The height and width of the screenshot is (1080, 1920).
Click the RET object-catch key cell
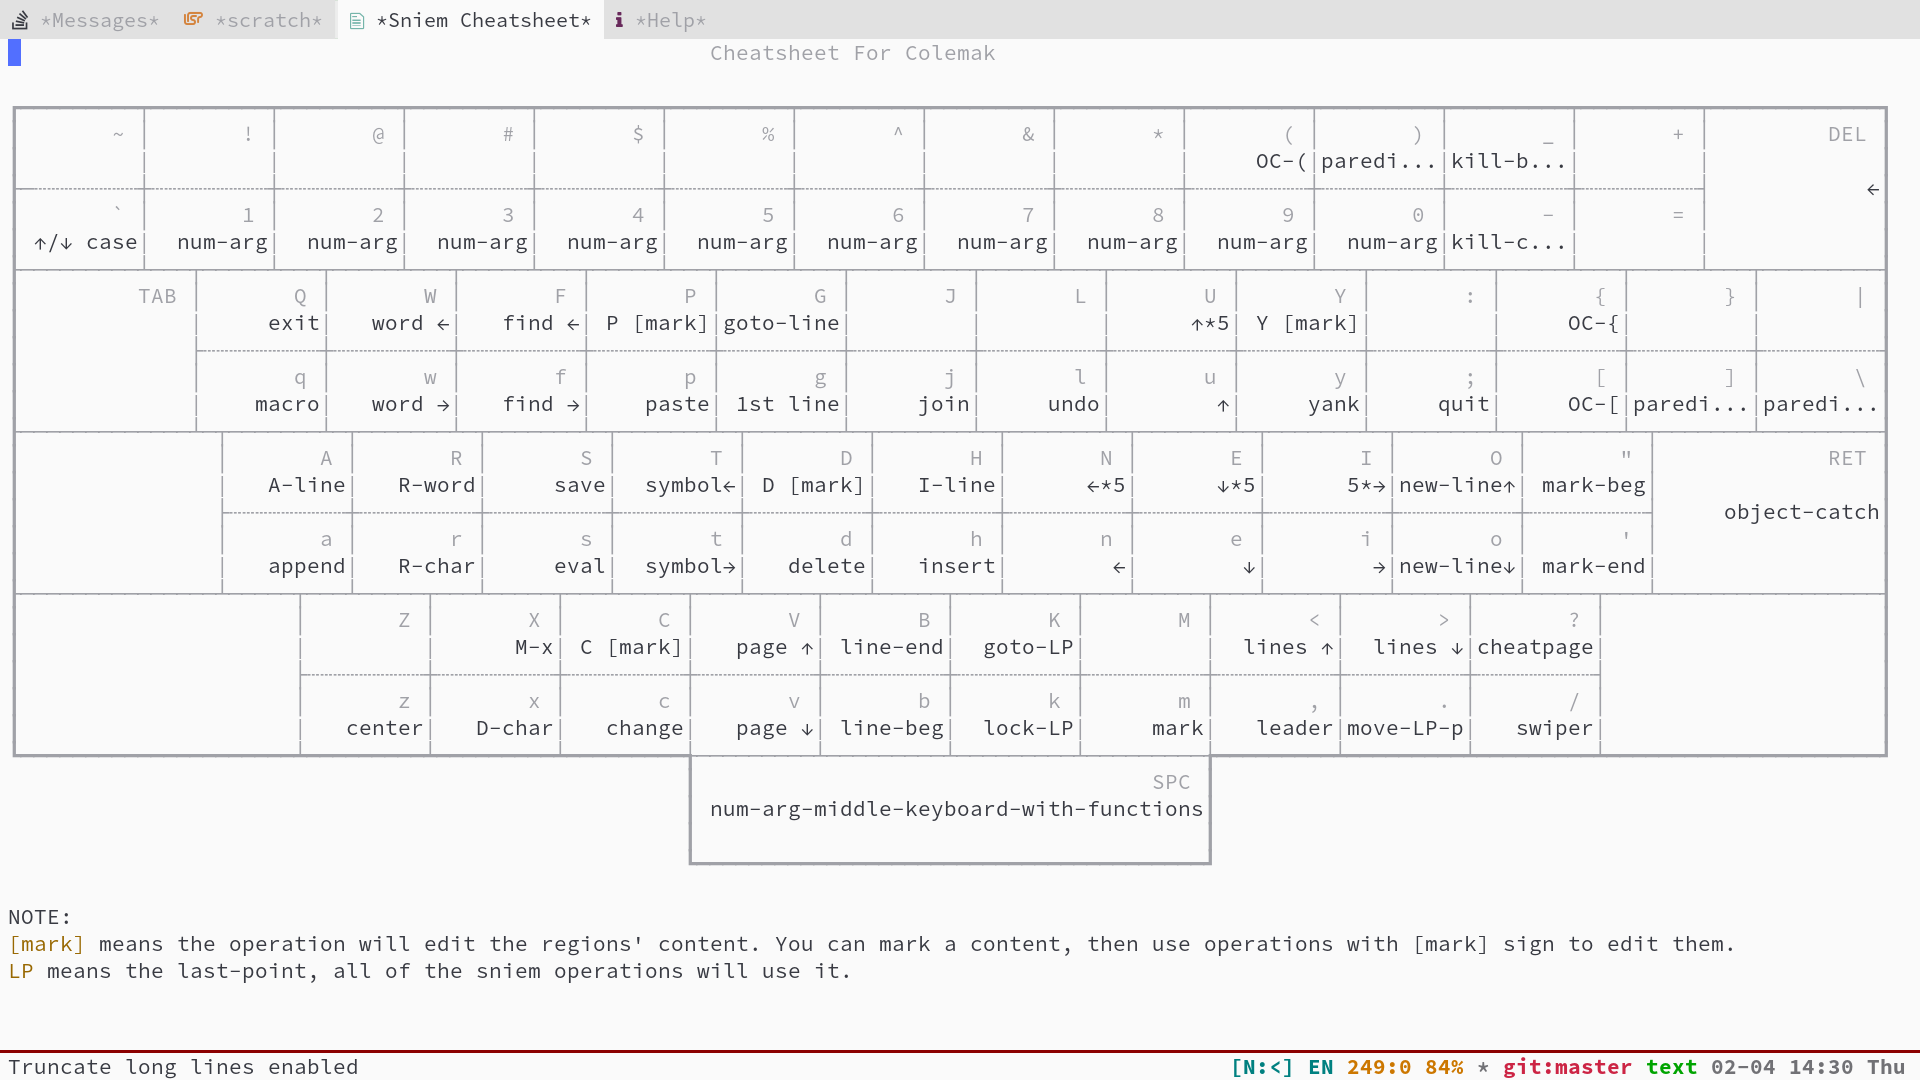[x=1800, y=512]
